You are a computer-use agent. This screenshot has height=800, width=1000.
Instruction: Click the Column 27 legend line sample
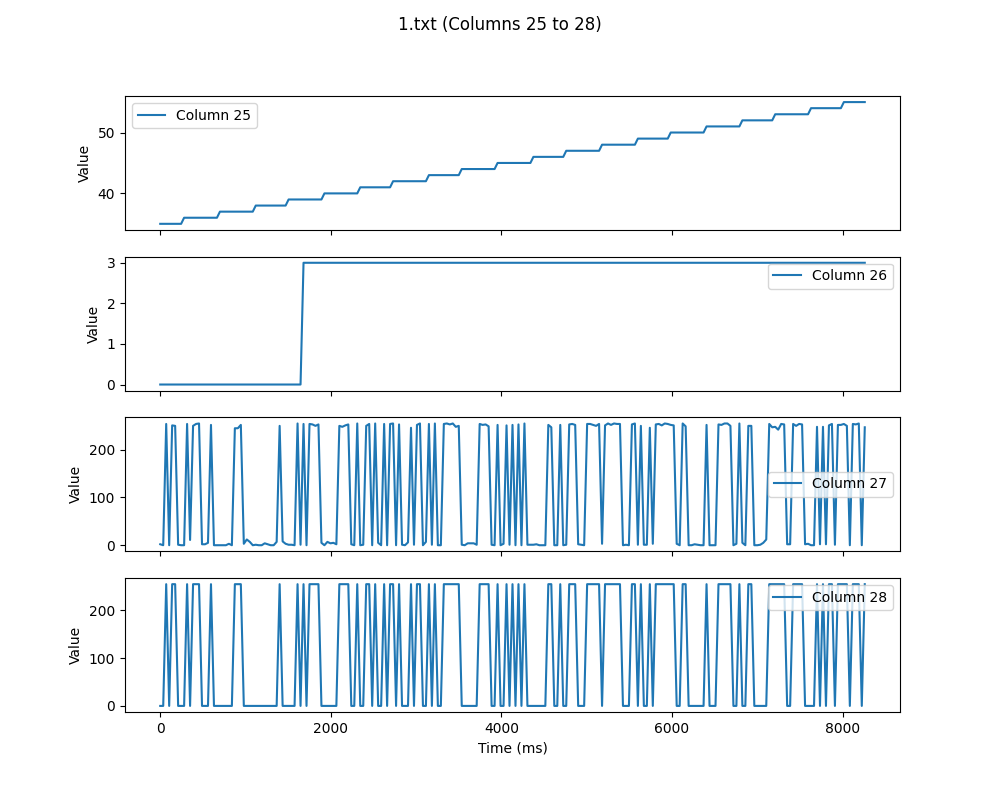click(789, 483)
